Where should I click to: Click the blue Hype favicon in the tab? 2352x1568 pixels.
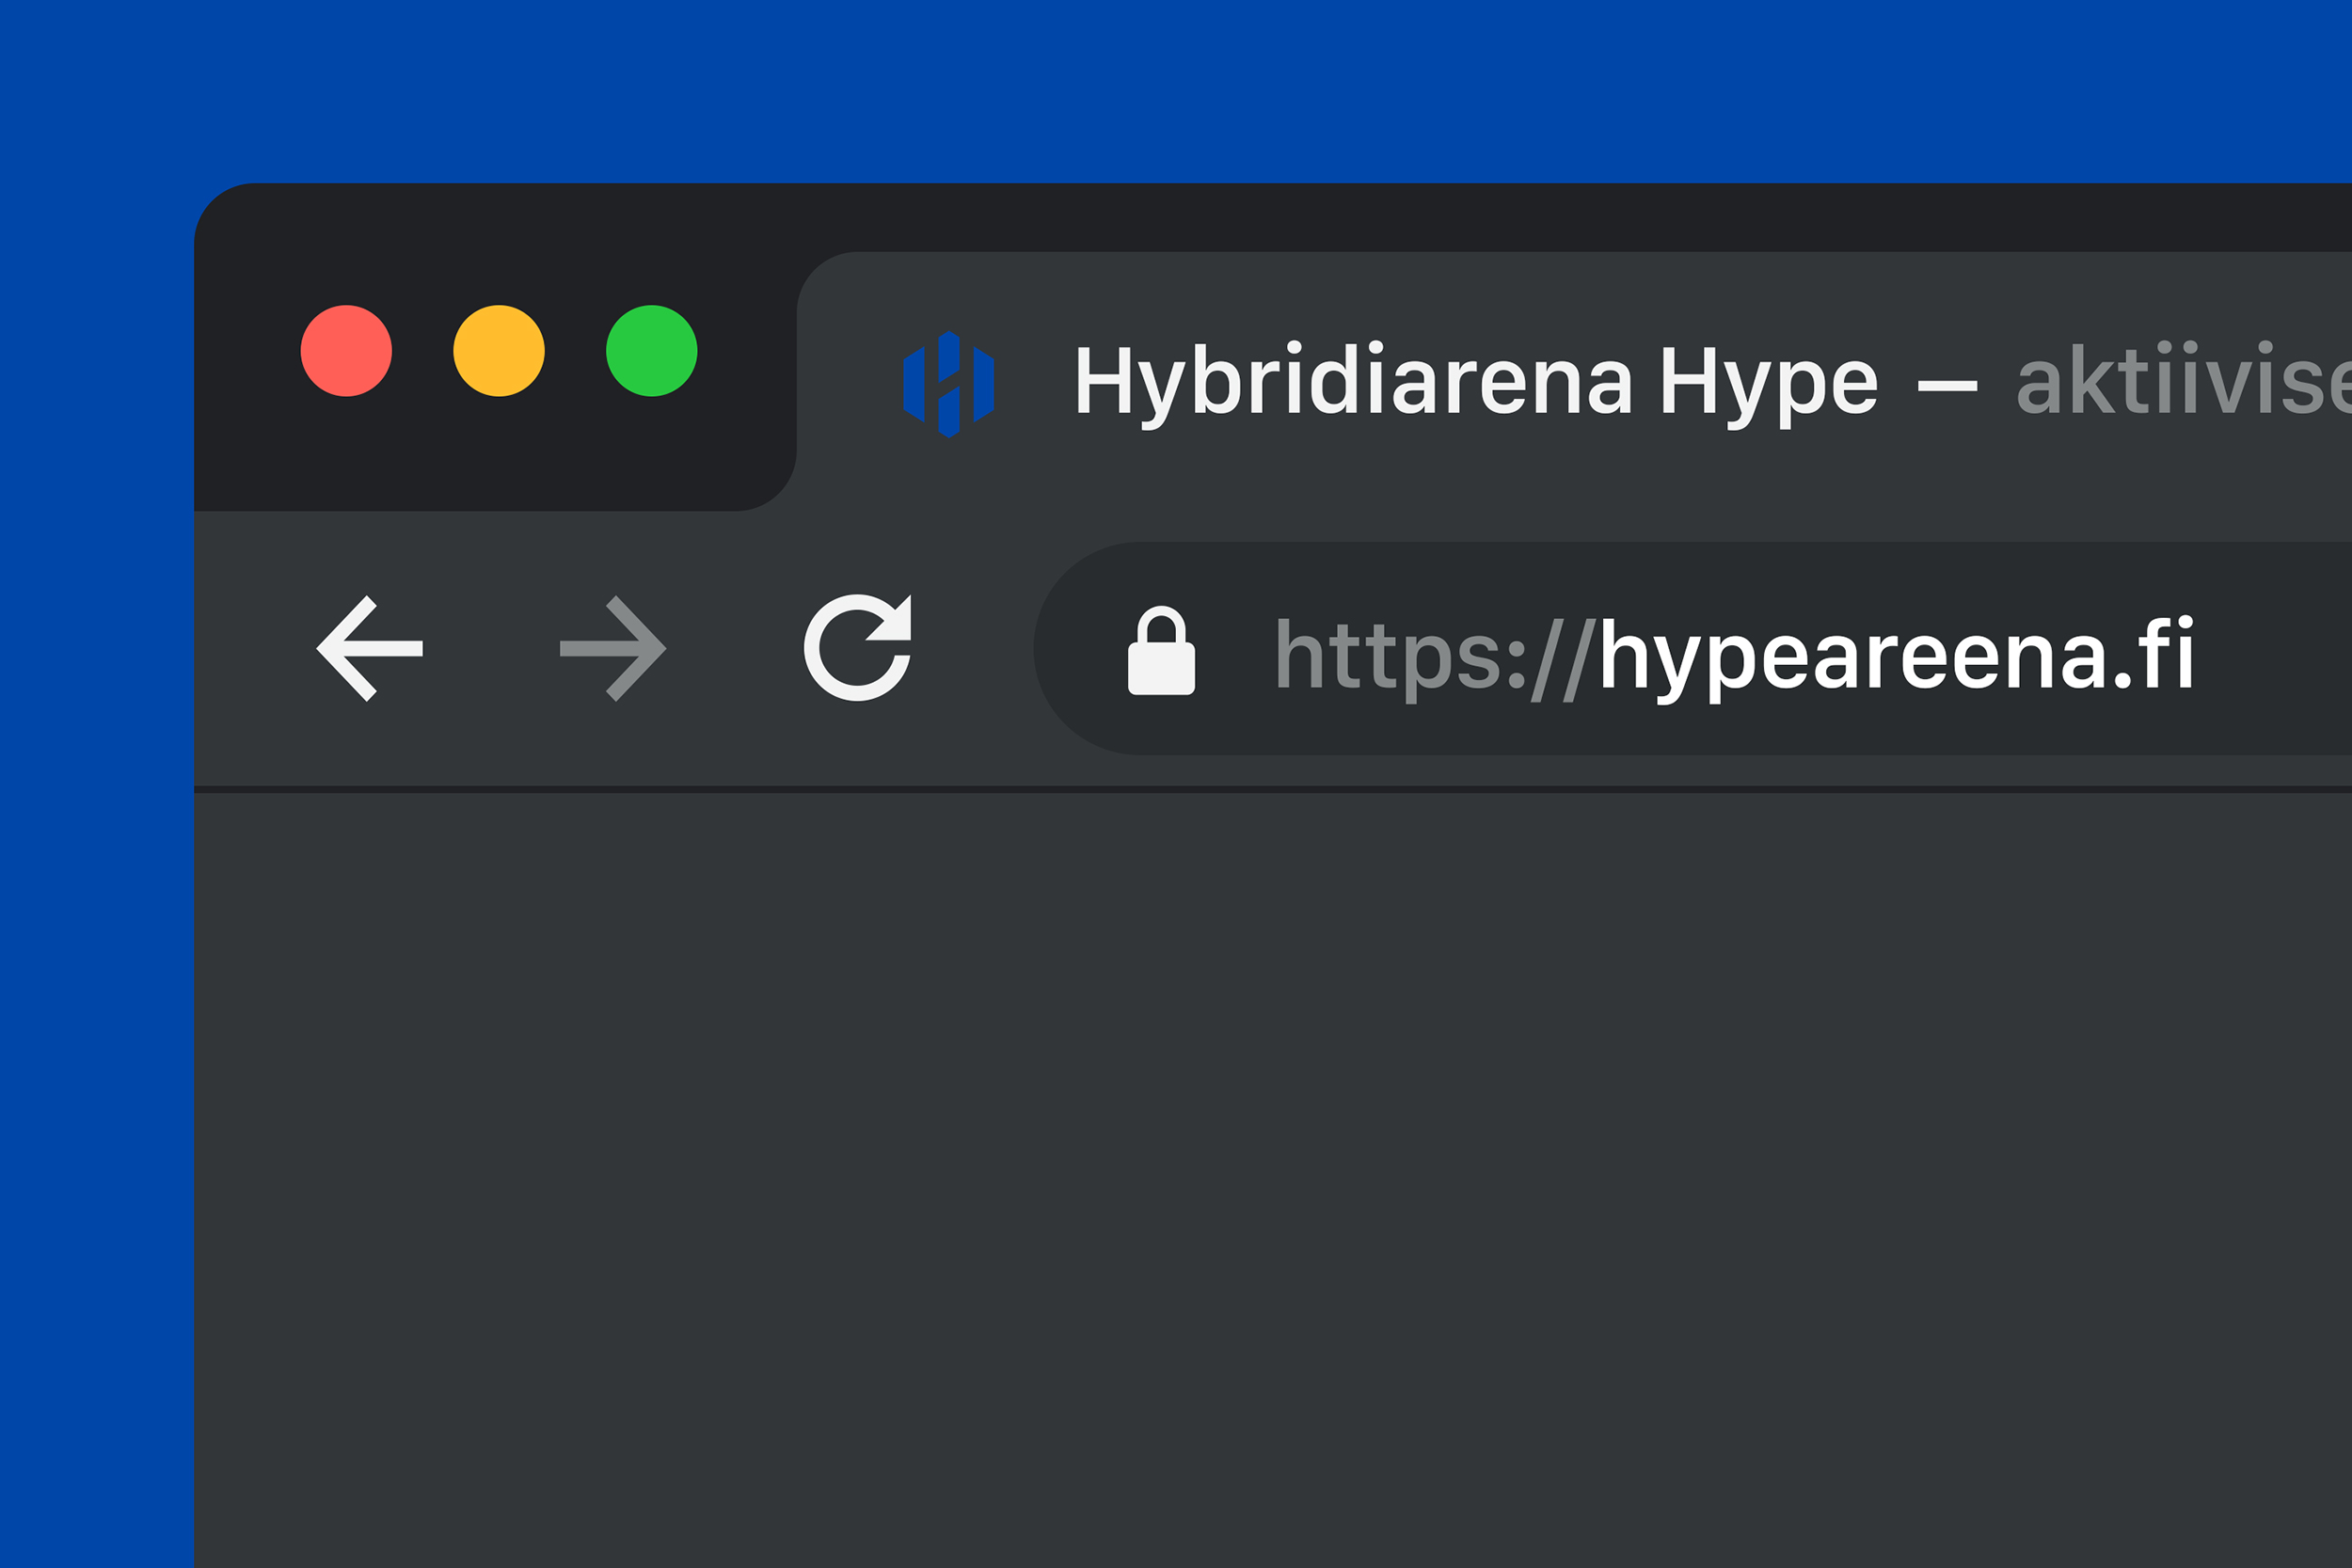(948, 384)
